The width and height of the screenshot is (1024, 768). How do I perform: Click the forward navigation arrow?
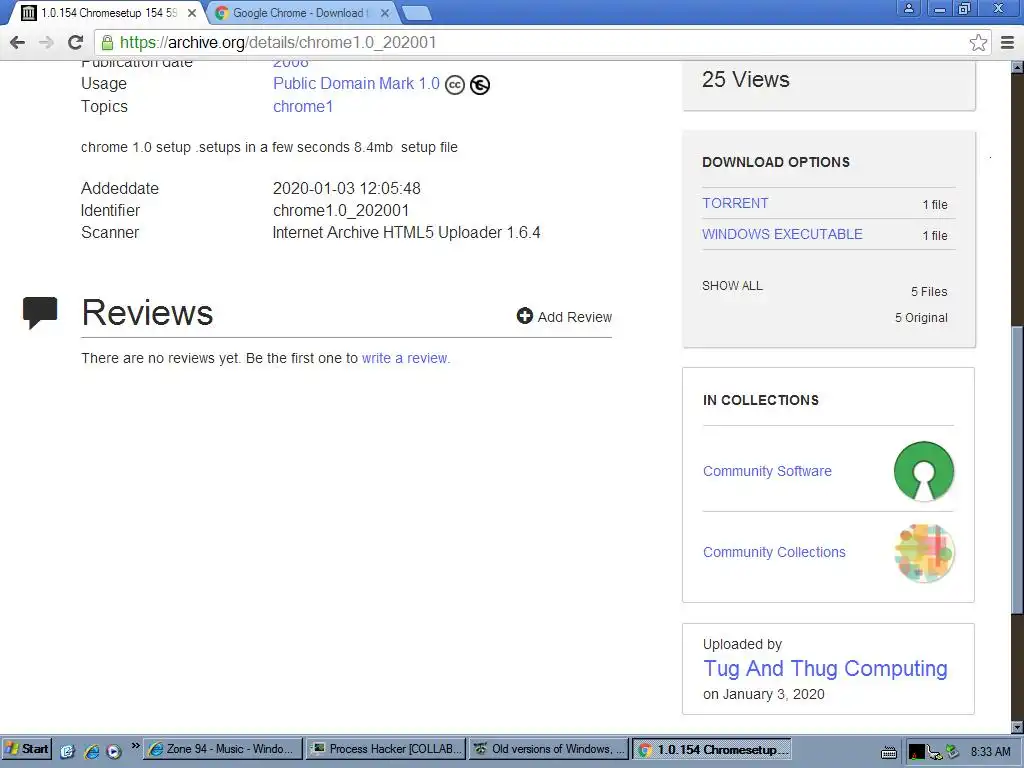(46, 42)
